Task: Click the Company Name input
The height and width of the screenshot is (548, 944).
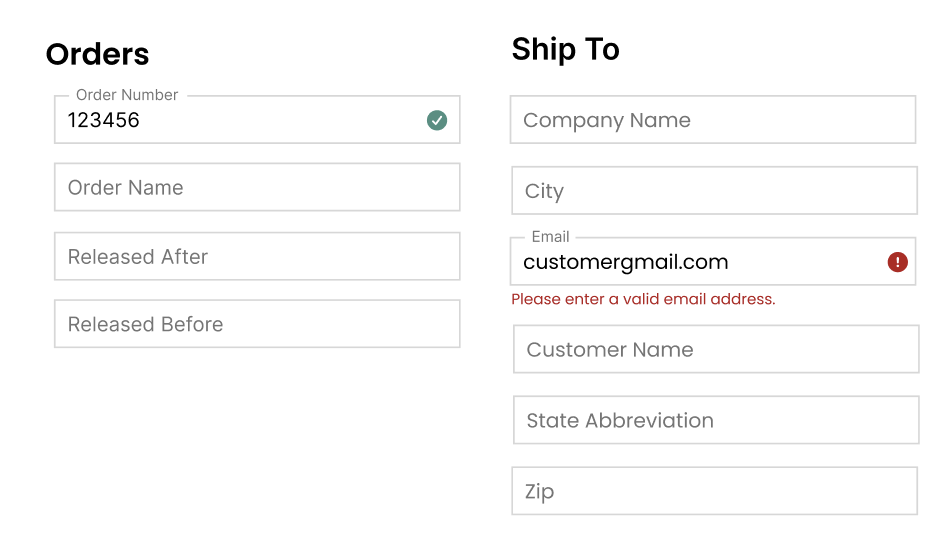Action: (x=713, y=120)
